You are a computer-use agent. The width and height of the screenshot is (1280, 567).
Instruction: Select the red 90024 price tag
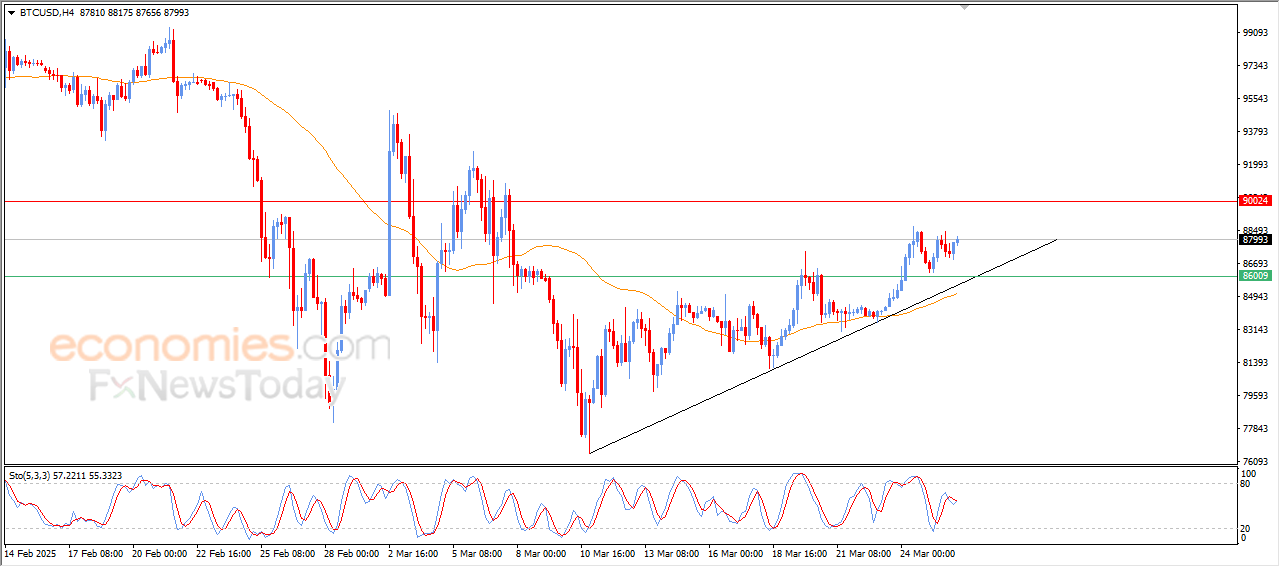[1254, 201]
